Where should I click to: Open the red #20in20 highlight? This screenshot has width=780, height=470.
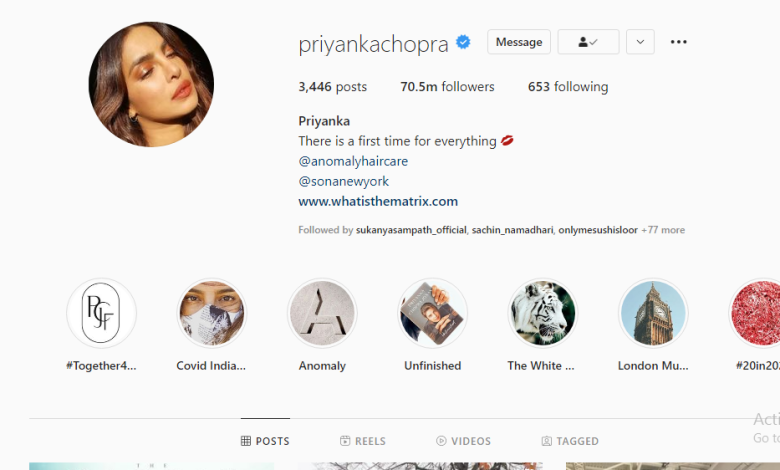coord(755,313)
